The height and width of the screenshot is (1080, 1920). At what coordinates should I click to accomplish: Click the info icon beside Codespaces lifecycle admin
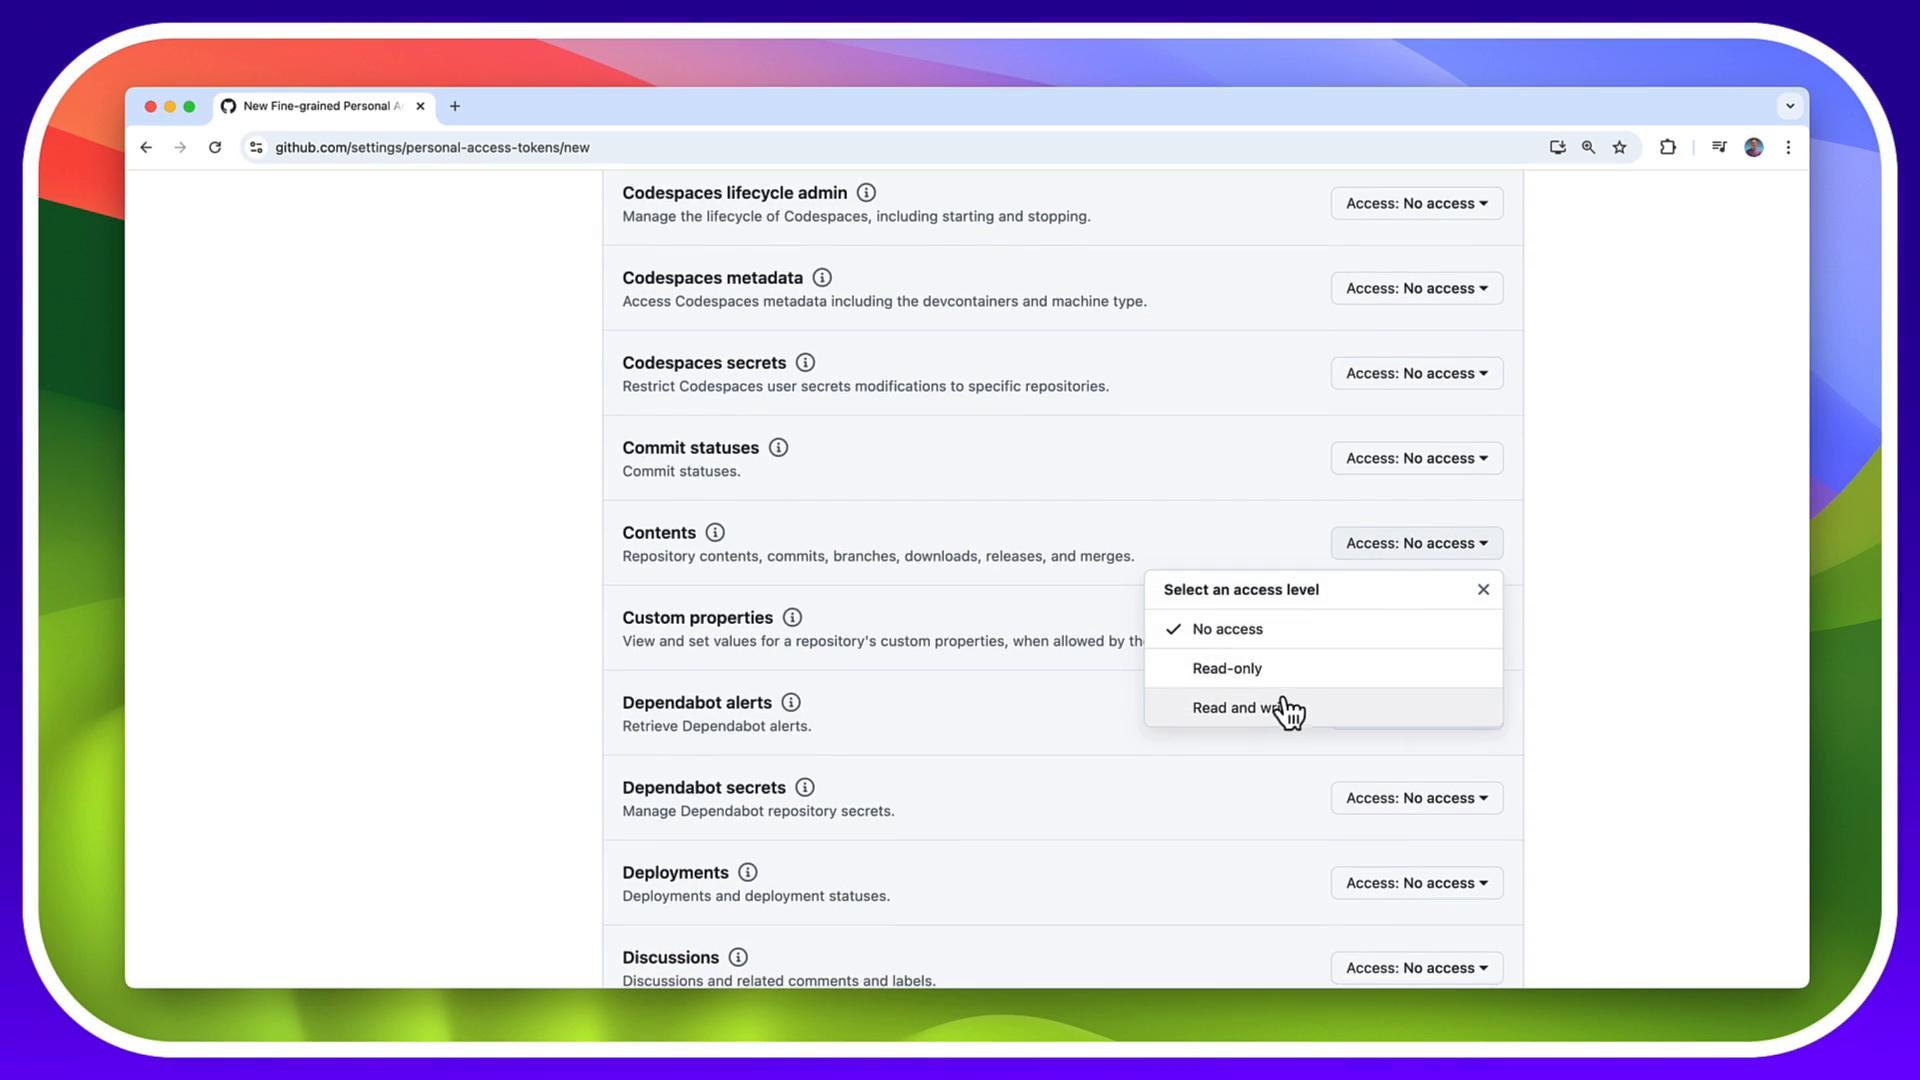point(866,193)
